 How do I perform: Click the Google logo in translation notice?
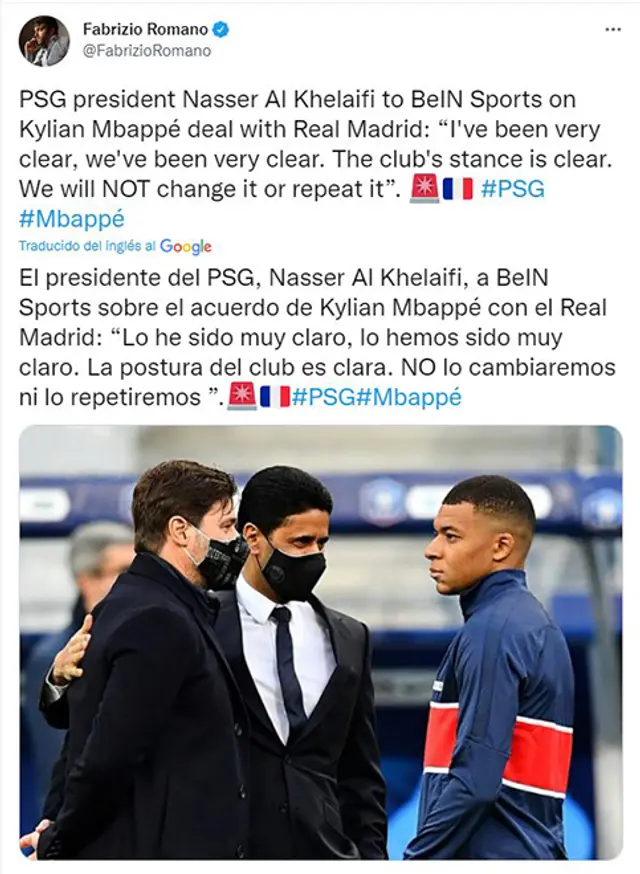pyautogui.click(x=186, y=246)
